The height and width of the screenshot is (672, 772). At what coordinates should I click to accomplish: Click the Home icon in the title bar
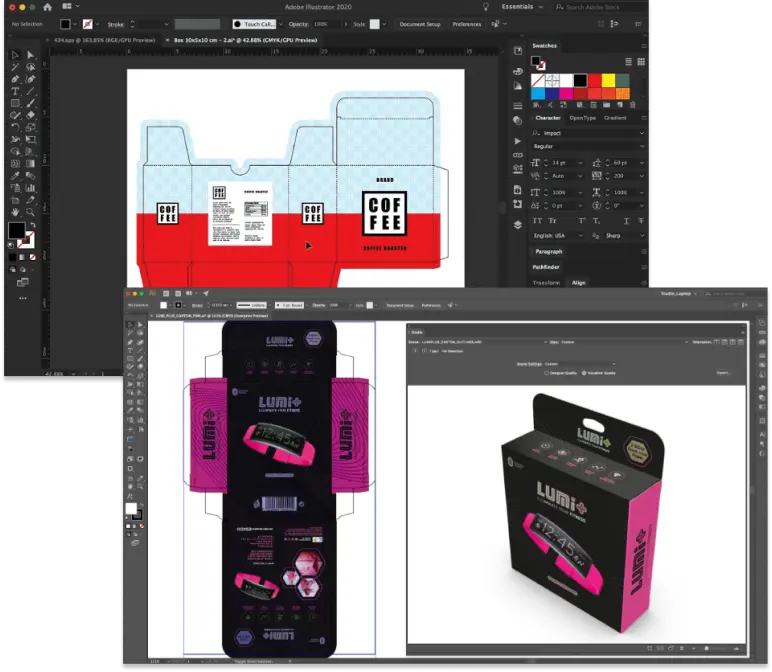click(46, 6)
